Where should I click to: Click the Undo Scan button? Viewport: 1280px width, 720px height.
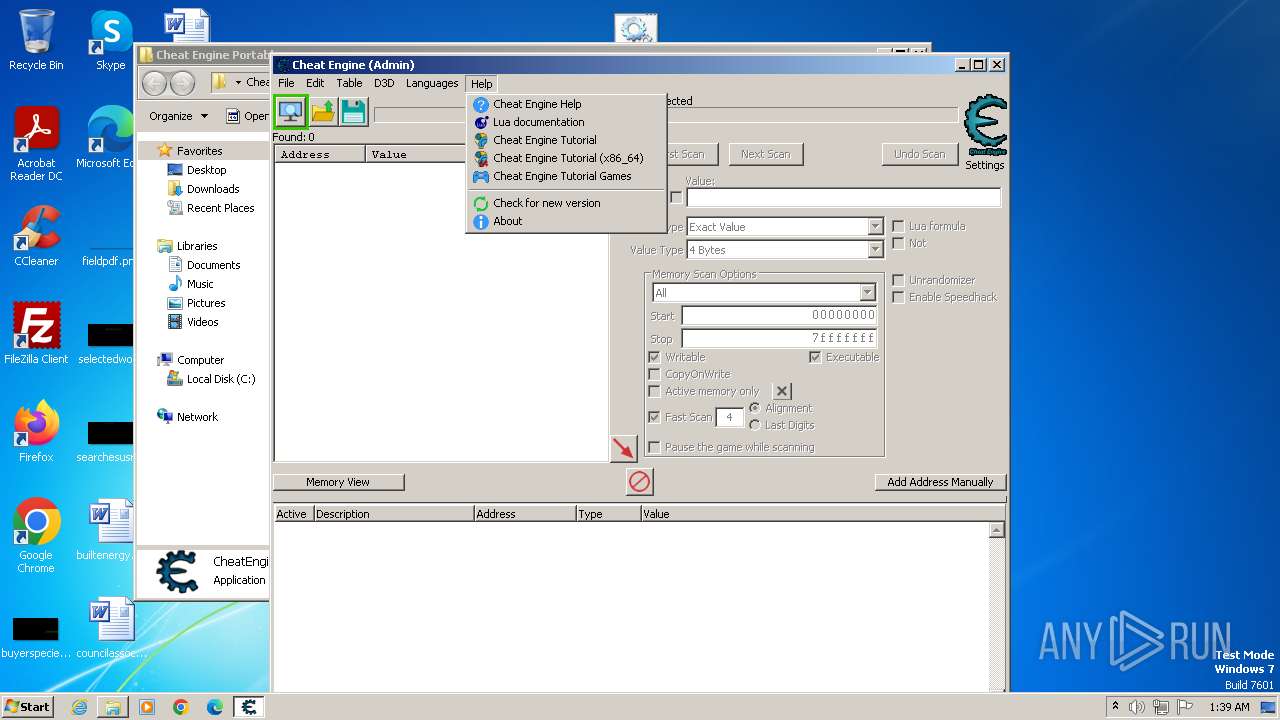[x=919, y=154]
